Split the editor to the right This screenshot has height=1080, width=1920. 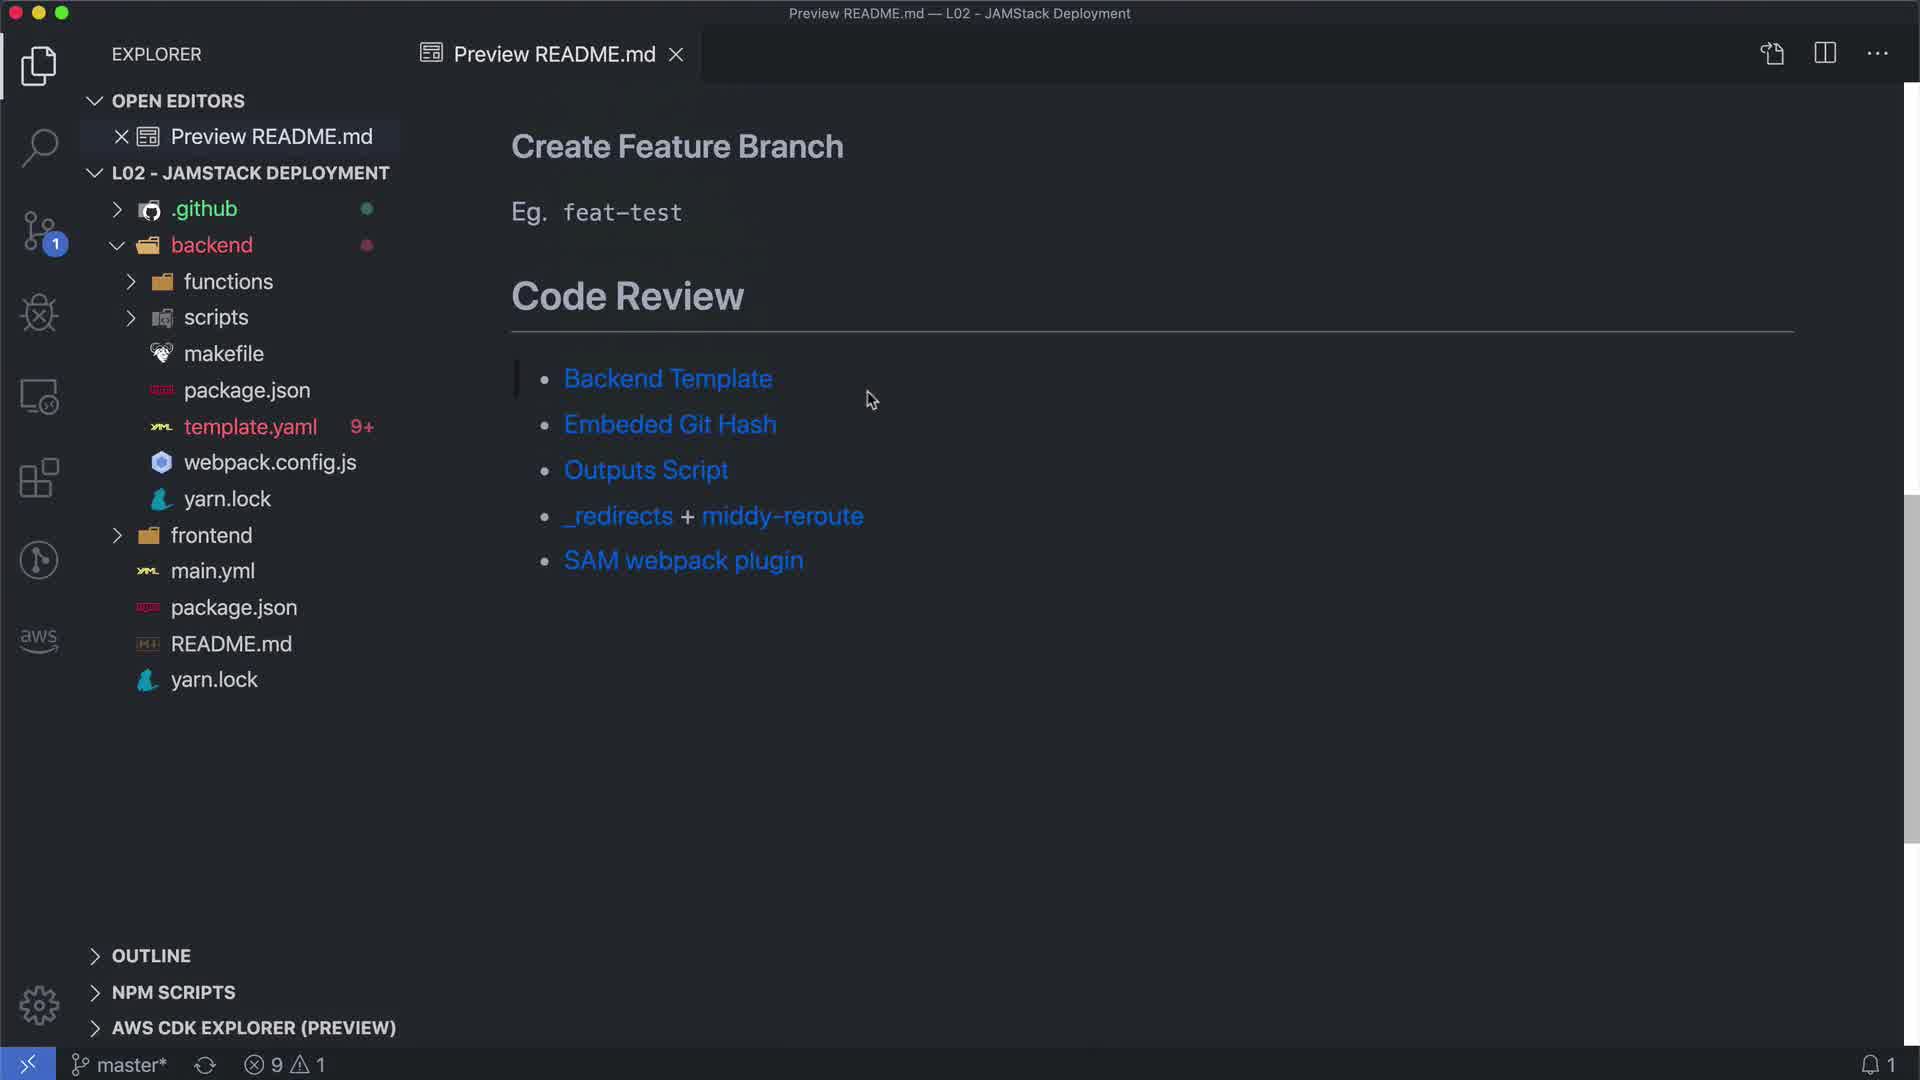tap(1825, 54)
